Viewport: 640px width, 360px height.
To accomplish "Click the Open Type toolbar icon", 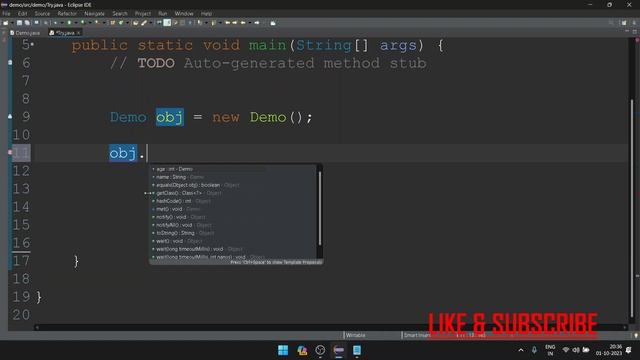I will click(135, 23).
